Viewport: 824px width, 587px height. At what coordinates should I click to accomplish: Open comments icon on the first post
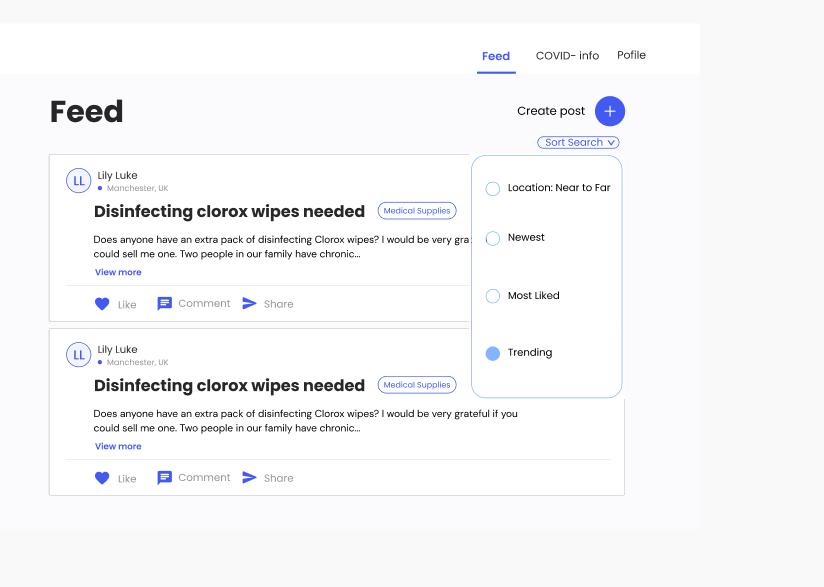click(x=164, y=304)
